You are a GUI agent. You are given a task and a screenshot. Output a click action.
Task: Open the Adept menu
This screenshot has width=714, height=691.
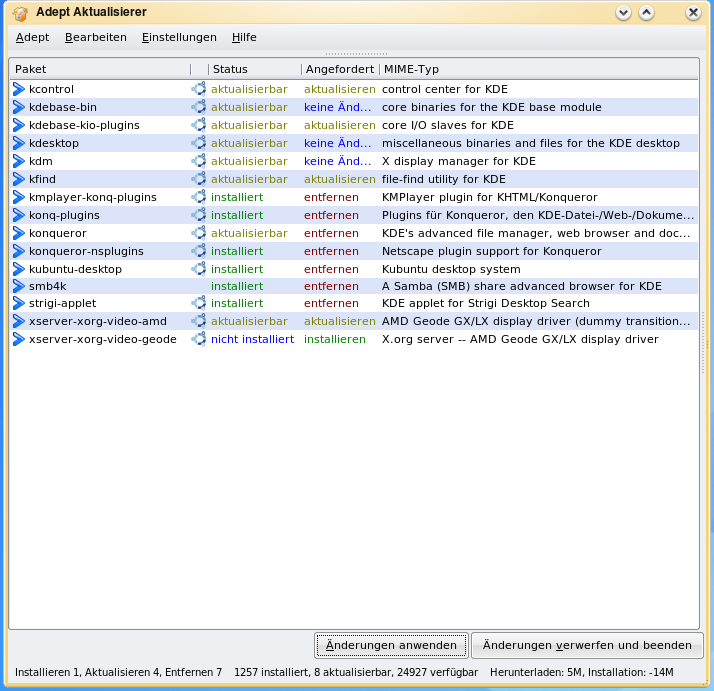click(32, 37)
